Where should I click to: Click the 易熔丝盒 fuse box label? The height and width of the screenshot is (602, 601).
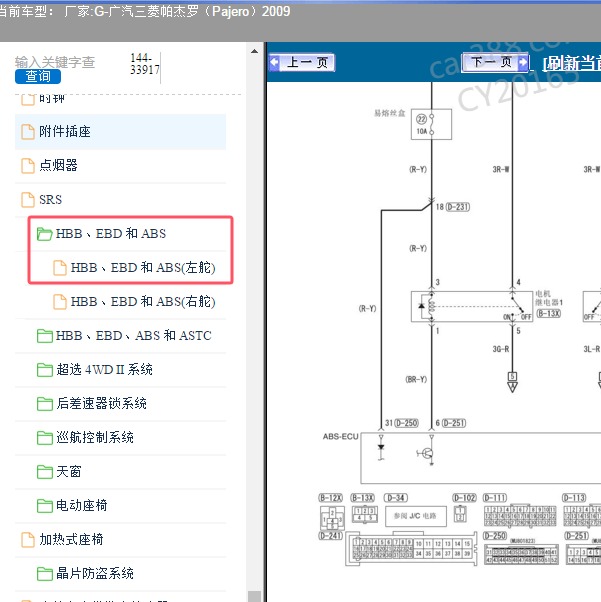[x=389, y=113]
